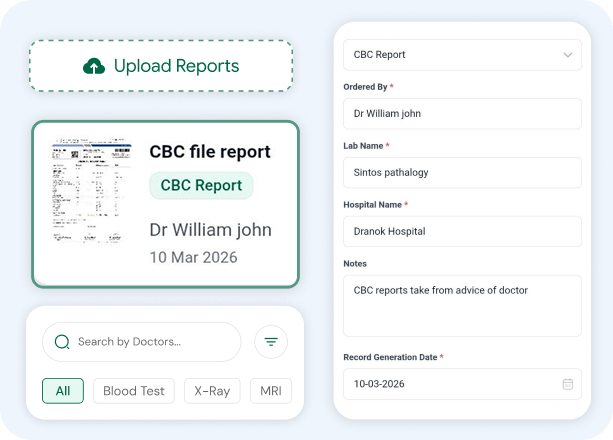
Task: Click the Upload Reports button
Action: click(x=161, y=66)
